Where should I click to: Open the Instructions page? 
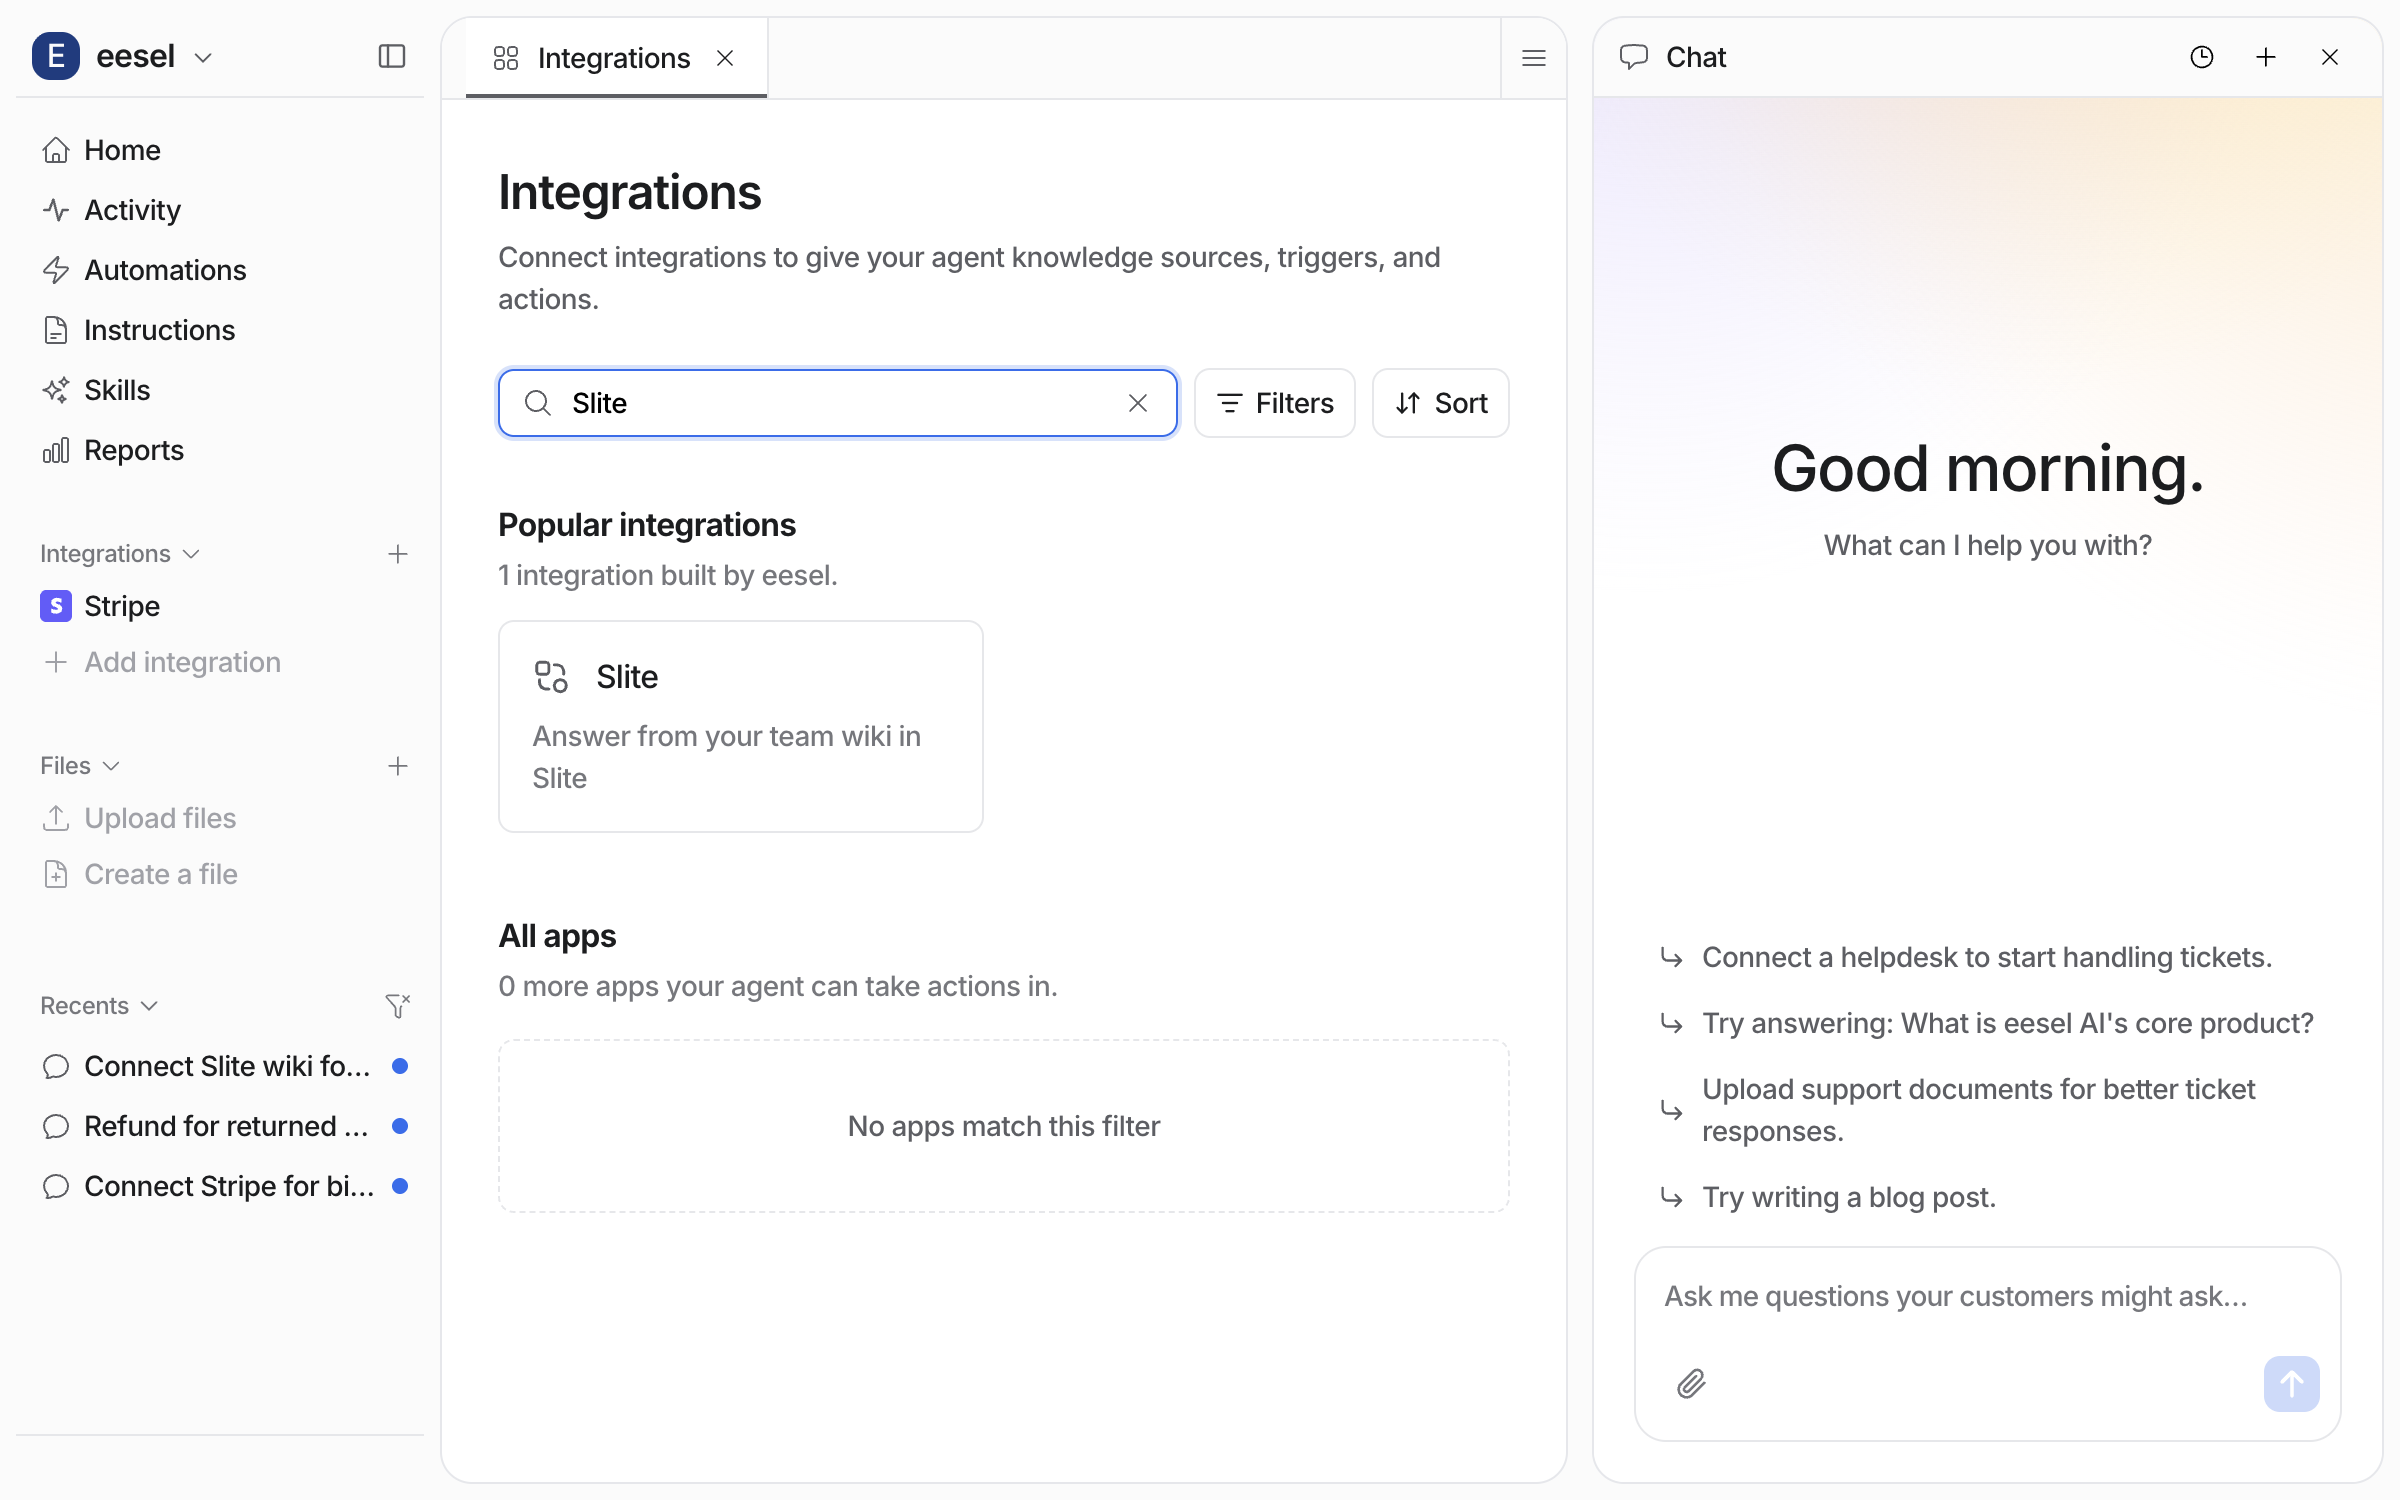point(220,330)
